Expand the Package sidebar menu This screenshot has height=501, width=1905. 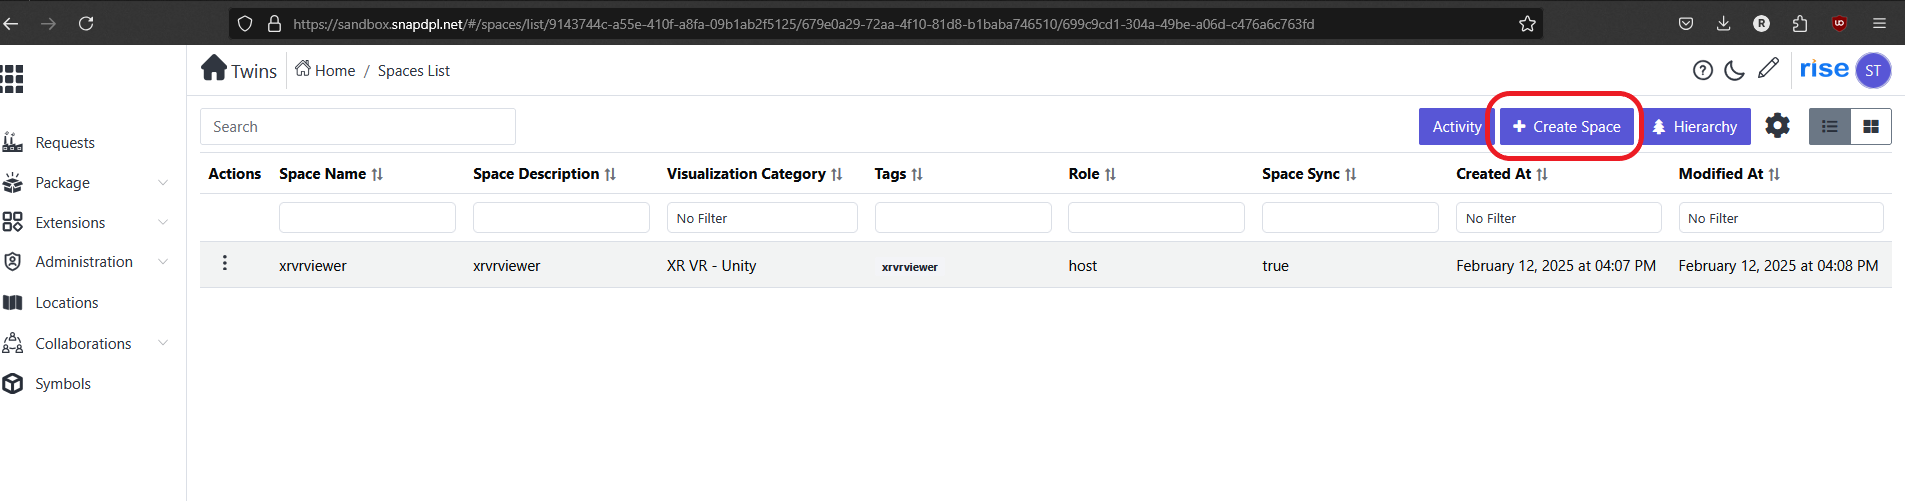86,183
